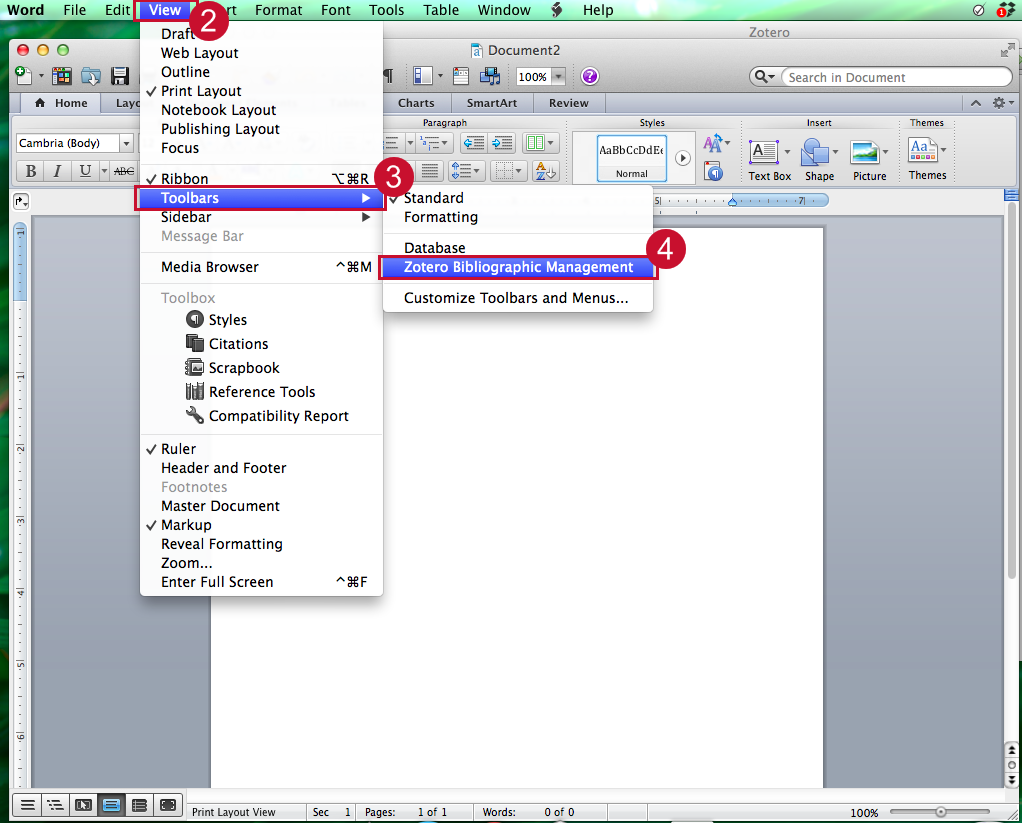Click the Themes icon
1022x823 pixels.
pyautogui.click(x=923, y=150)
